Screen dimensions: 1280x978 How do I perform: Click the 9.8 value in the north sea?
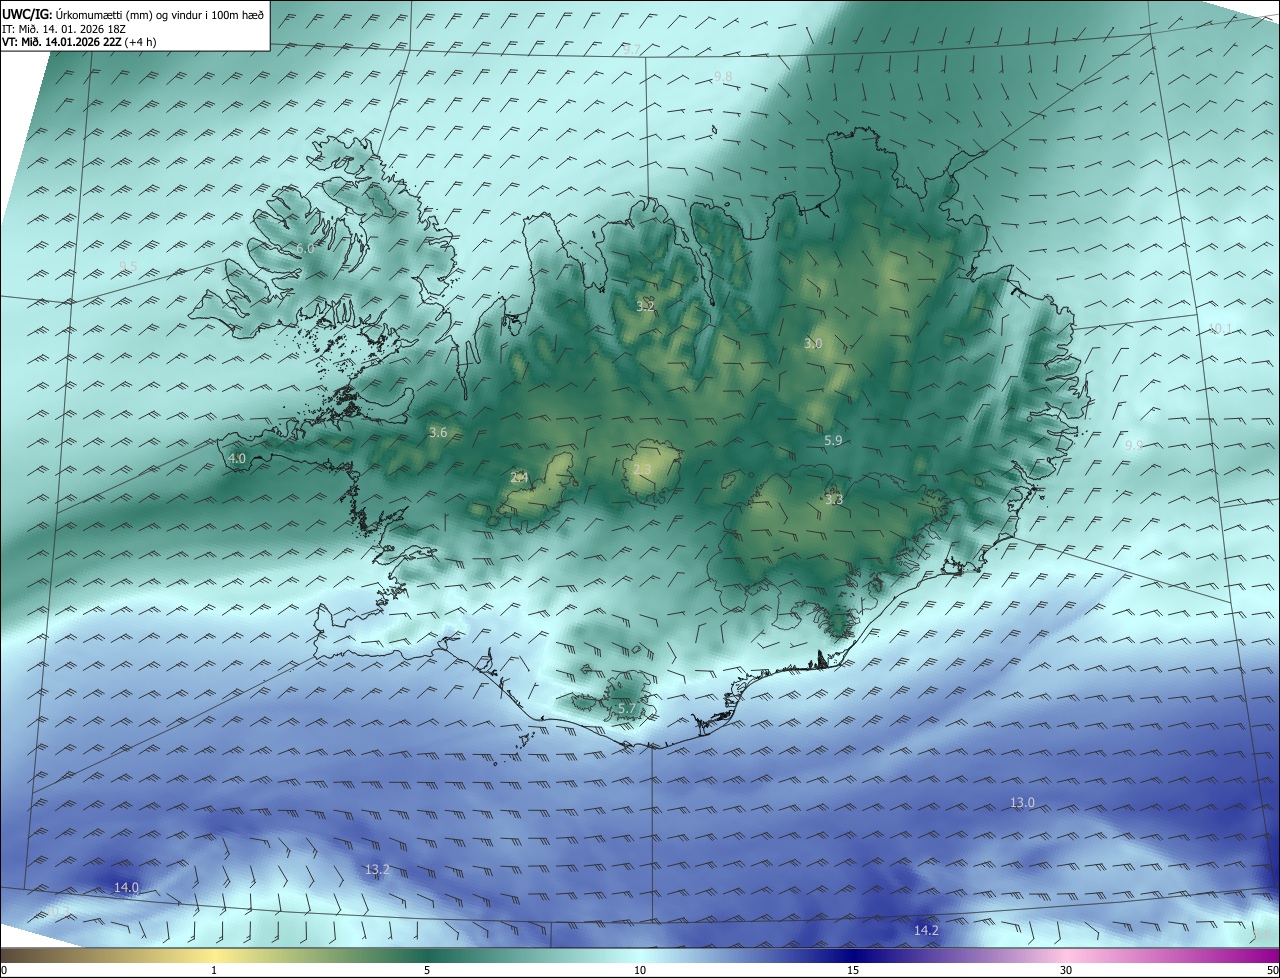[723, 77]
